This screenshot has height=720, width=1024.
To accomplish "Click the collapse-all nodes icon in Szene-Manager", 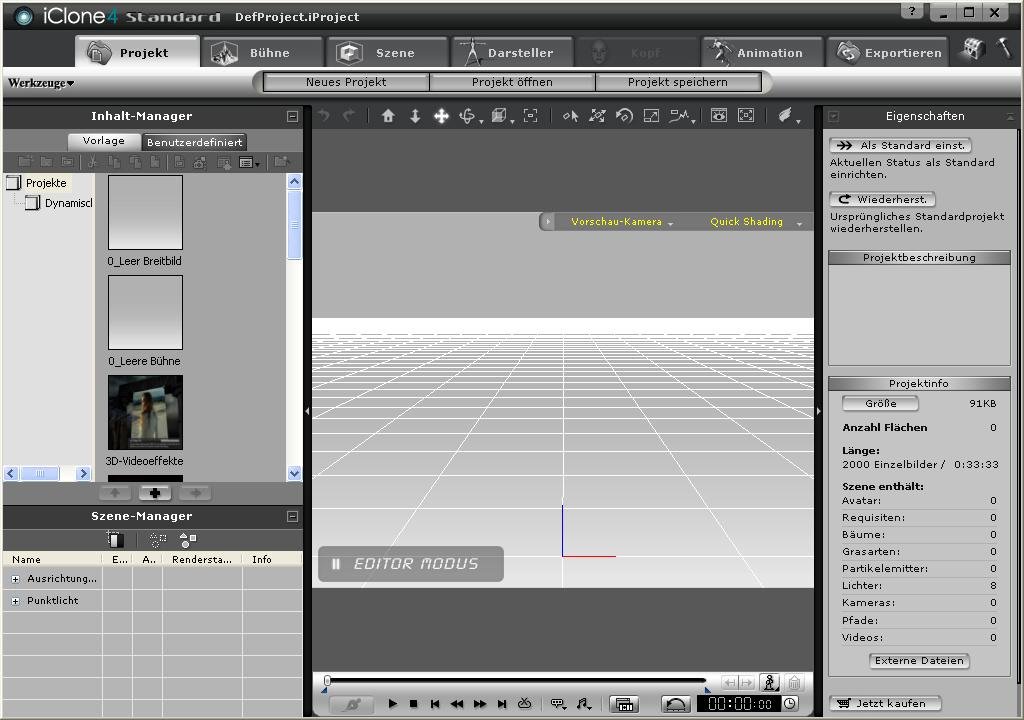I will click(x=157, y=540).
